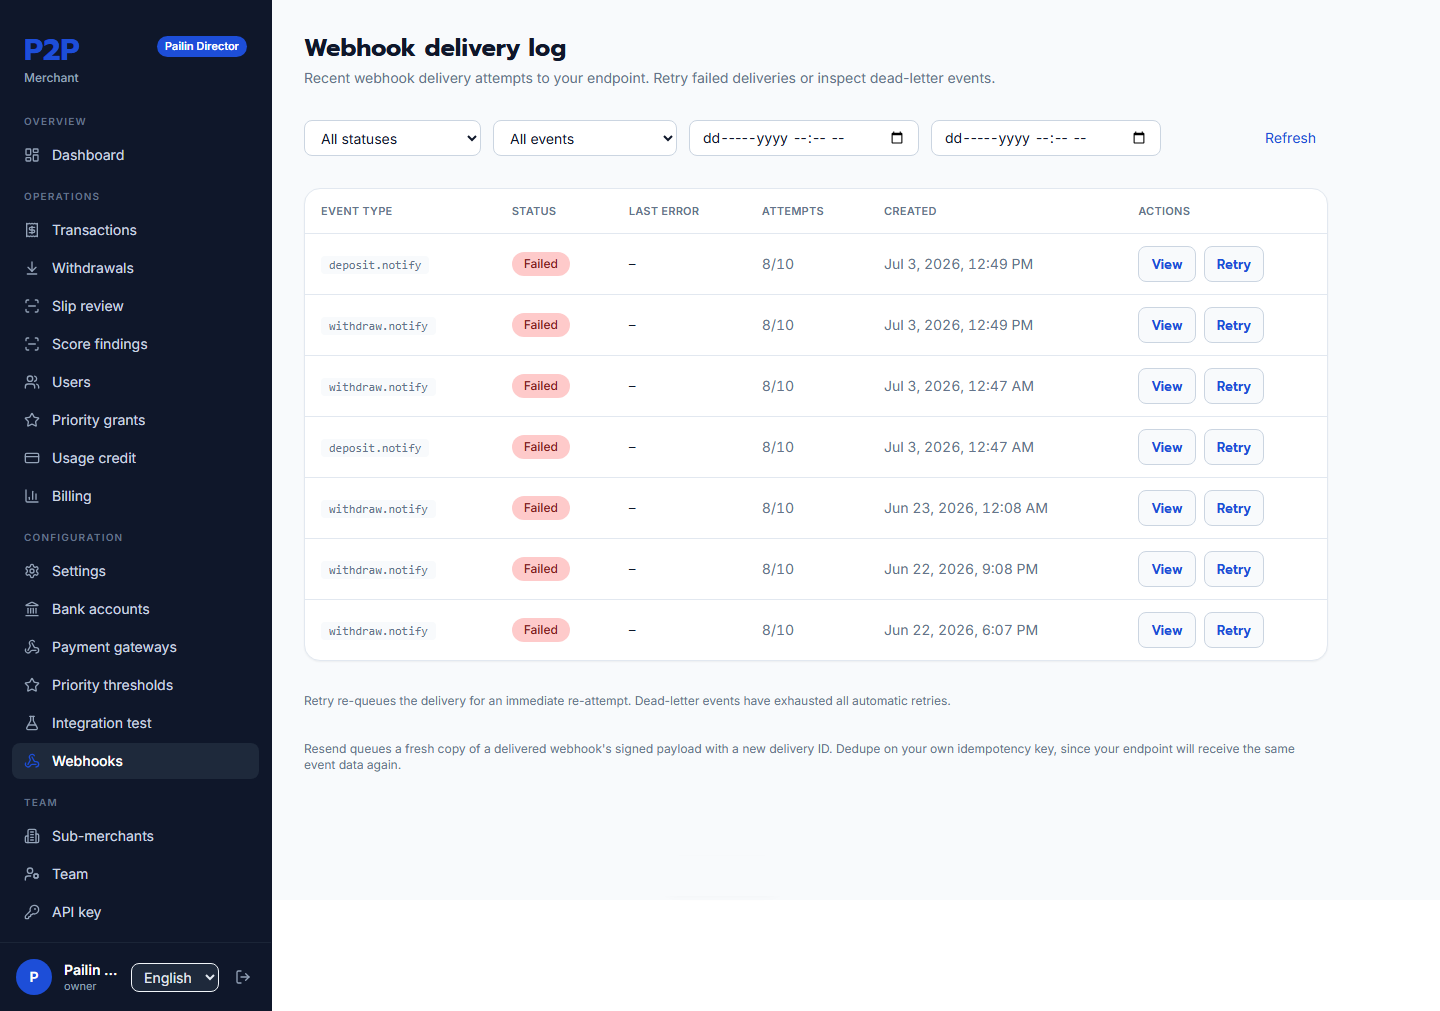Click the Billing bar-chart icon

click(x=32, y=496)
